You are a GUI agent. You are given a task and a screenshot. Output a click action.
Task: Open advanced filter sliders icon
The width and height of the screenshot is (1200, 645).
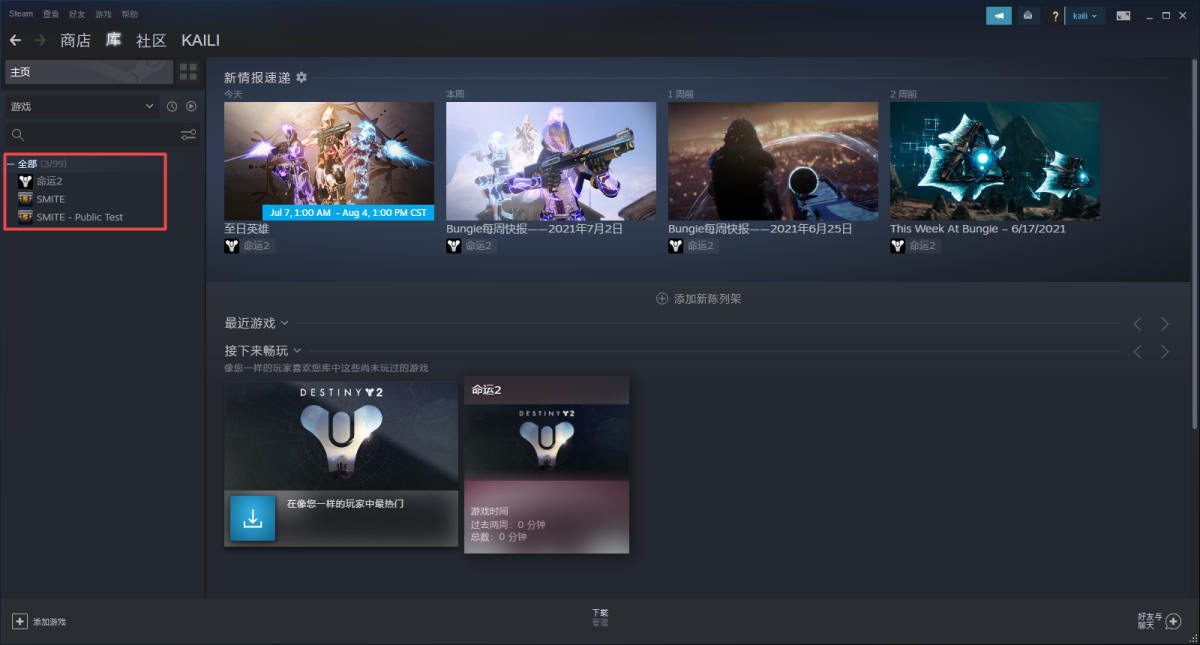188,135
